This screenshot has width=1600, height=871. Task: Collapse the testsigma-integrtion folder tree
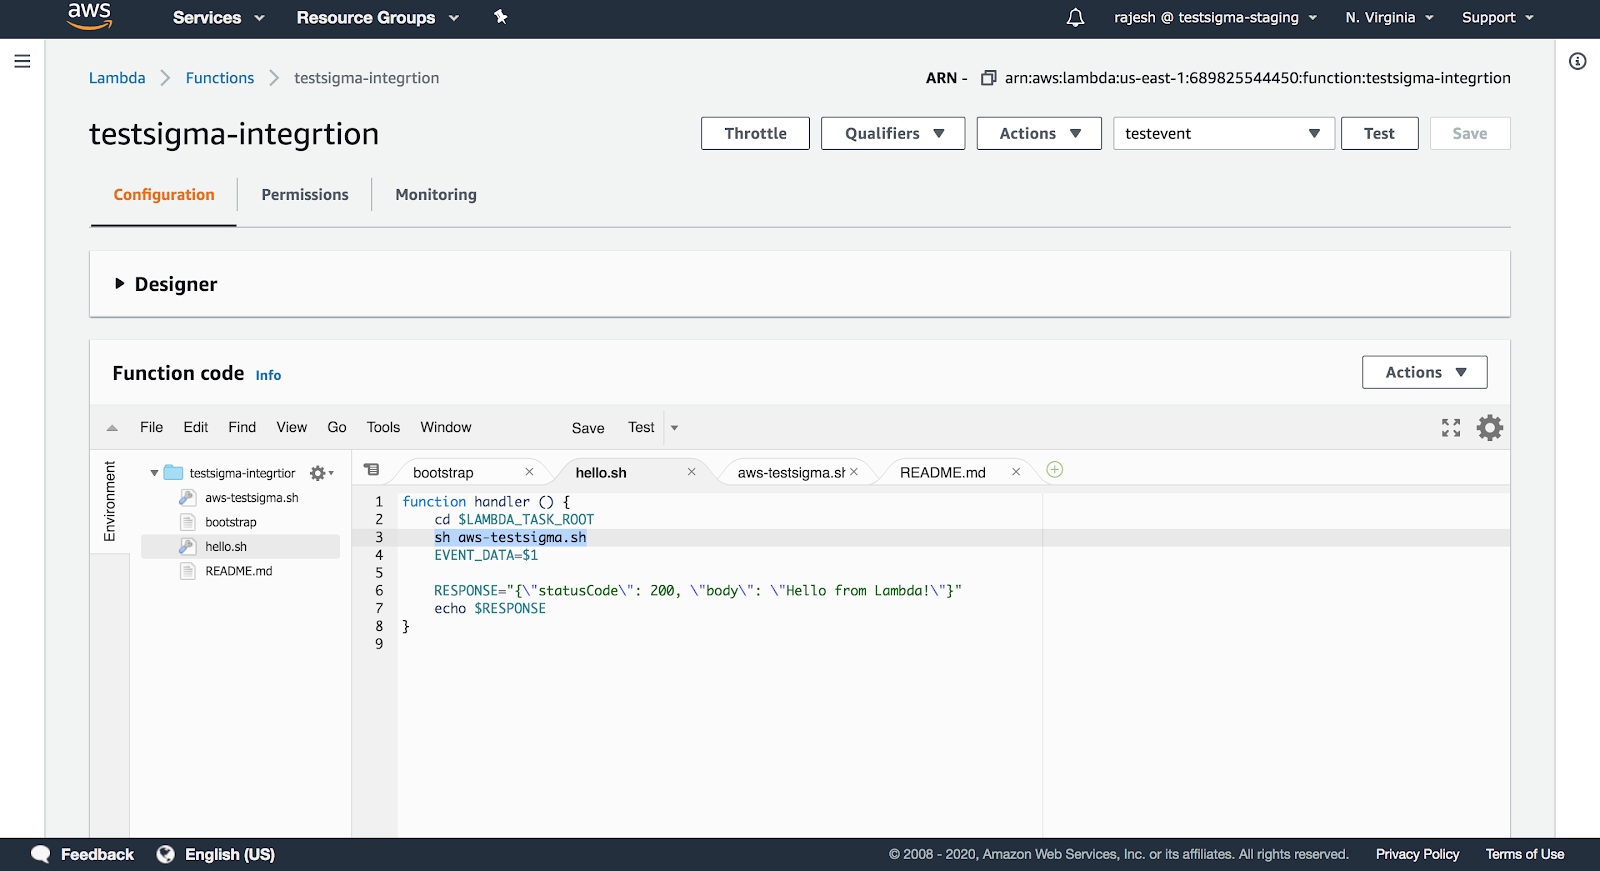tap(154, 473)
